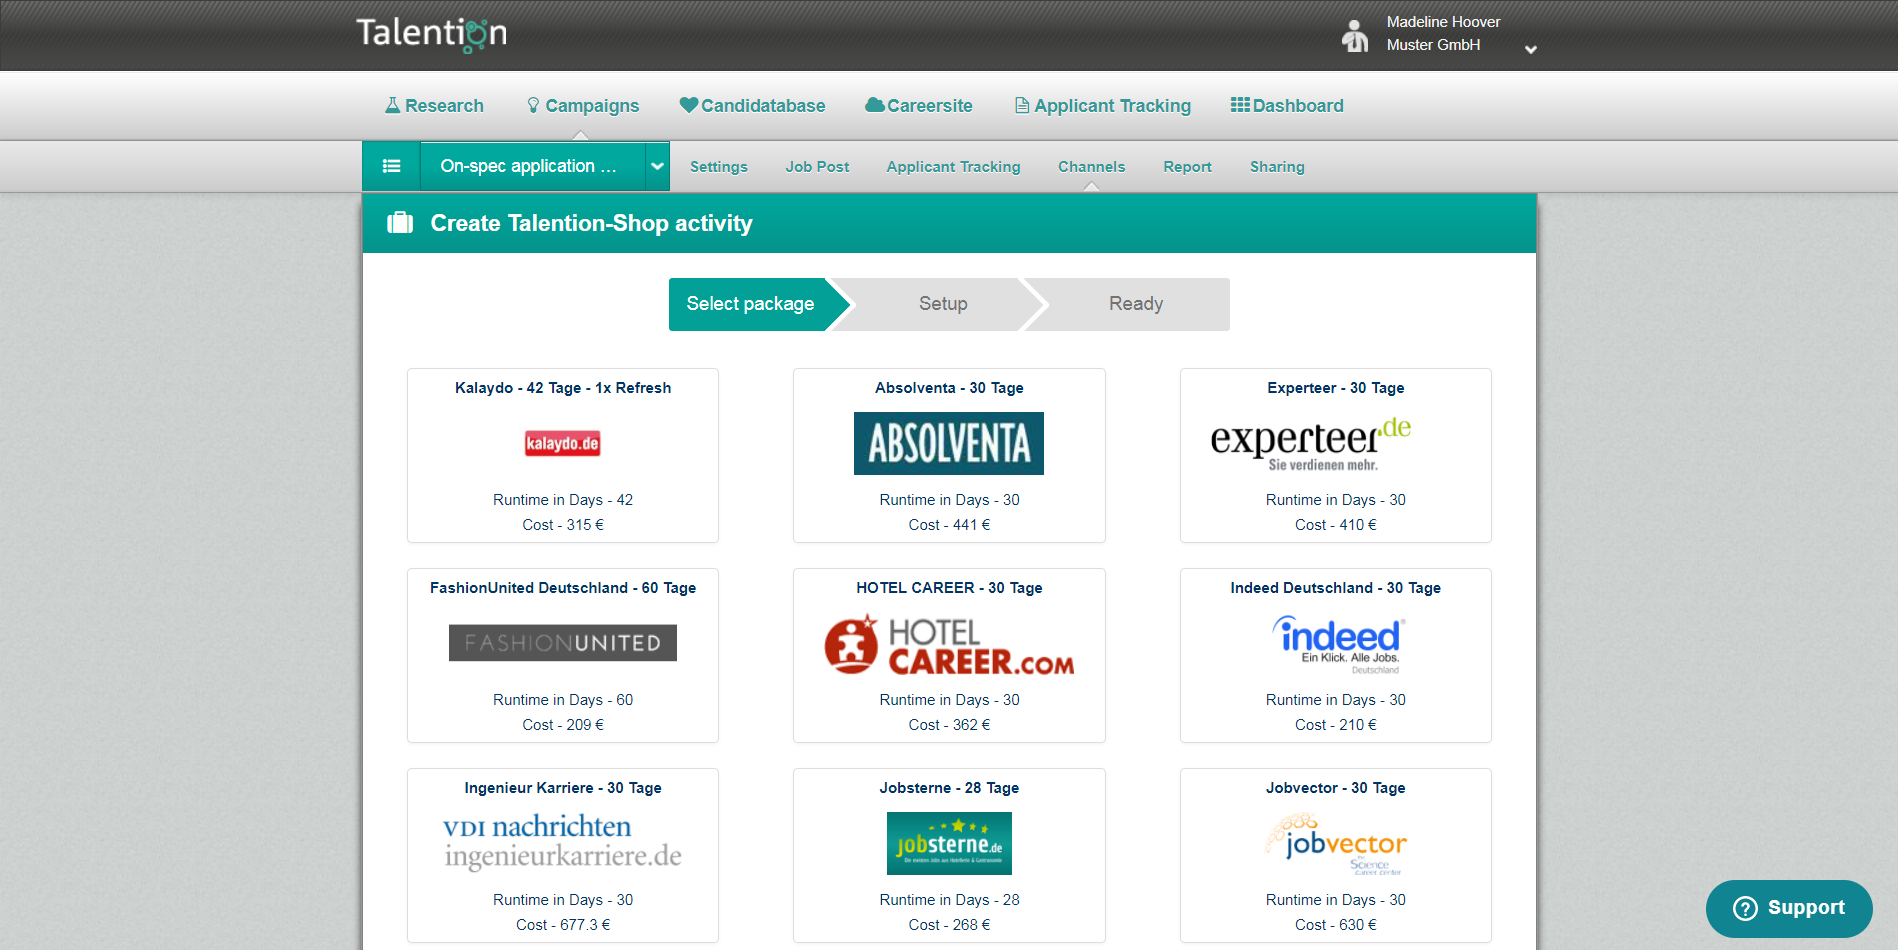Click Runtime in Days - 28 text

[949, 900]
